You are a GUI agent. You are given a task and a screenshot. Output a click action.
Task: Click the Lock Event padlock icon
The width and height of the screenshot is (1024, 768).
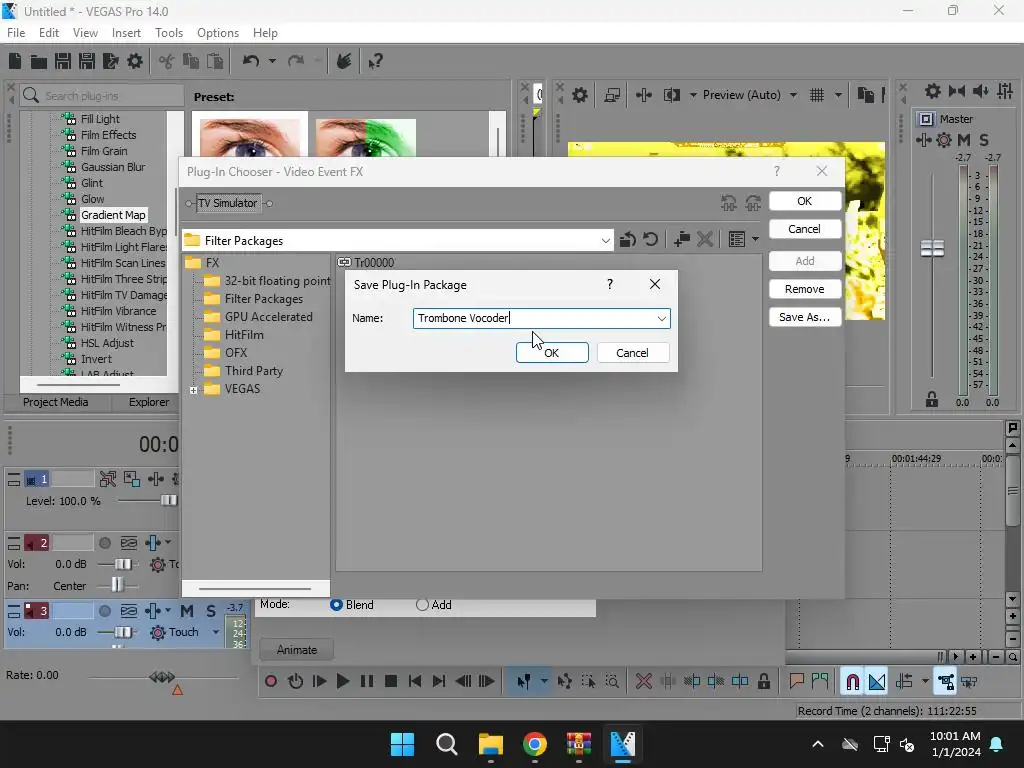pyautogui.click(x=763, y=682)
